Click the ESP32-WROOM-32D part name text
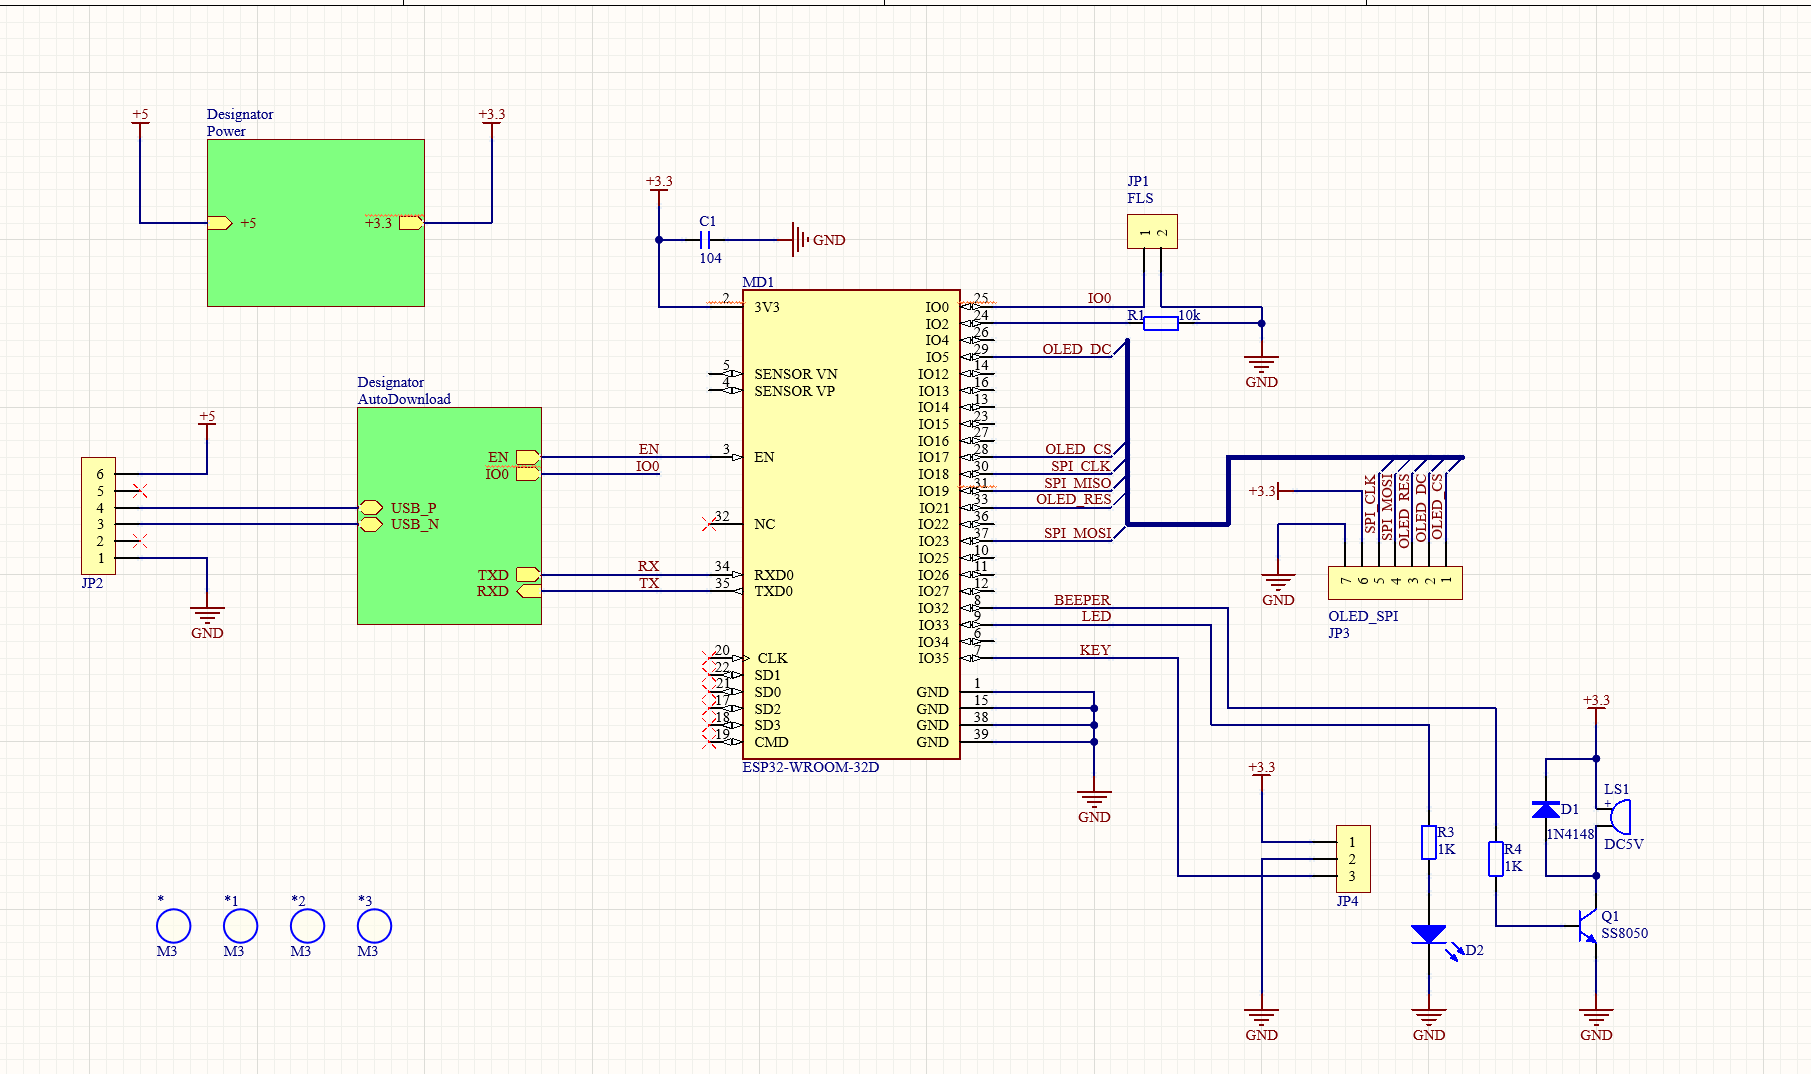 [811, 767]
